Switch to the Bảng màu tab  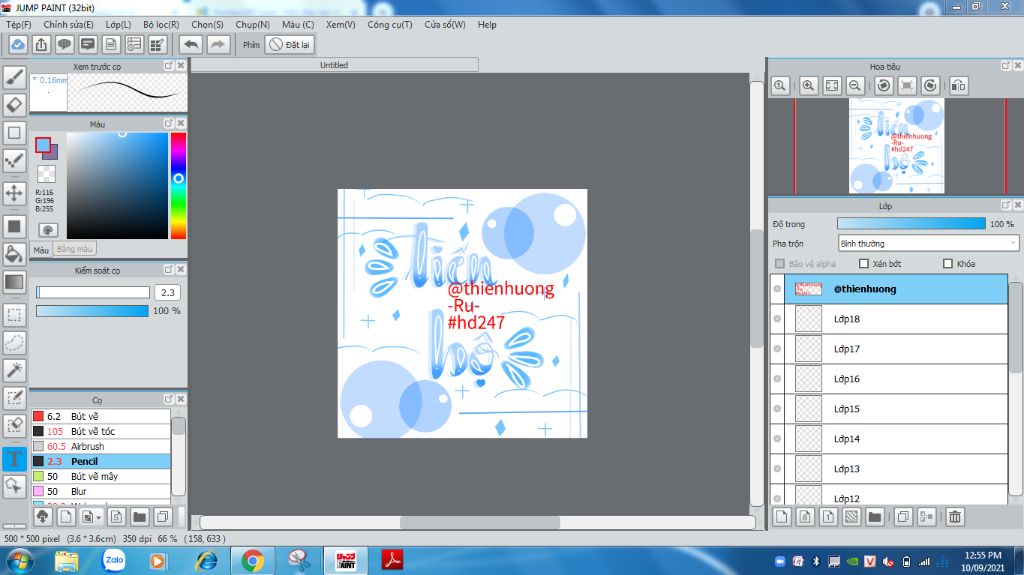tap(74, 249)
